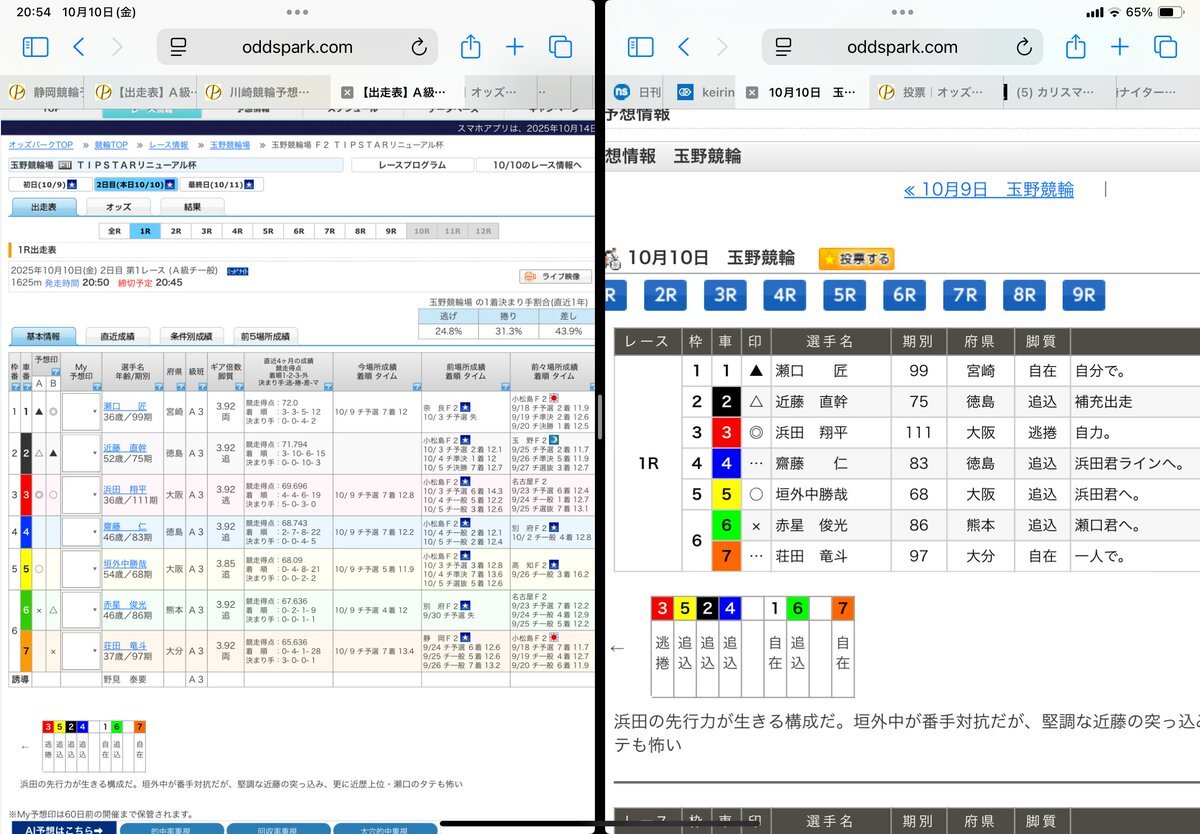
Task: Go back in the right Safari window
Action: coord(684,47)
